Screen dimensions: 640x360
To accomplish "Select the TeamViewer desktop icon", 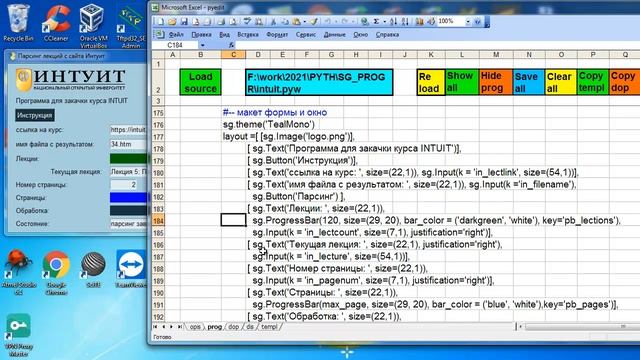I will pyautogui.click(x=131, y=269).
